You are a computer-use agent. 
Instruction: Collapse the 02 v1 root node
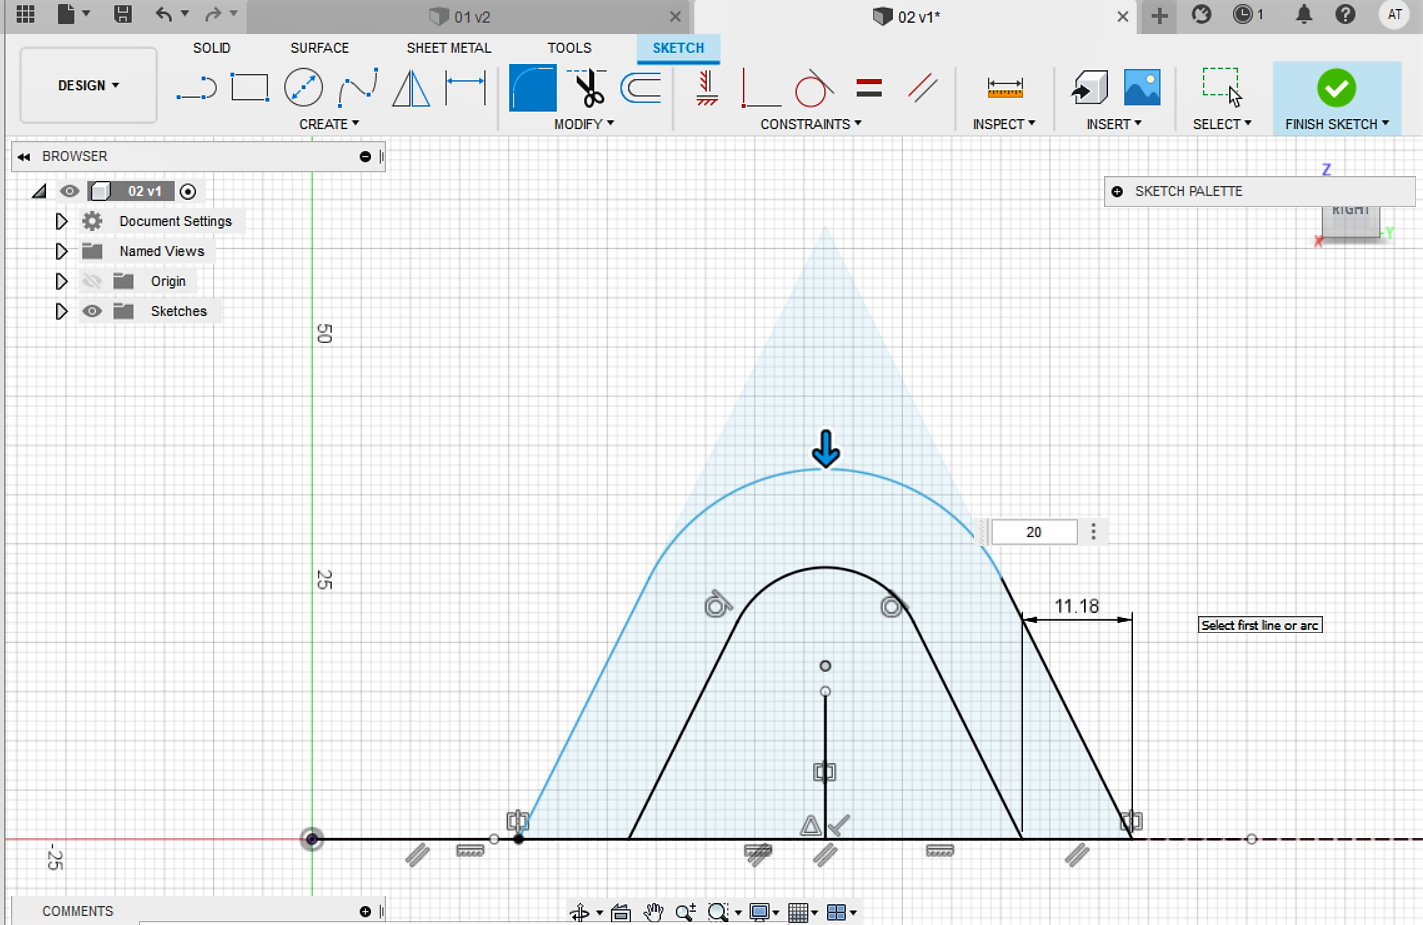tap(39, 191)
